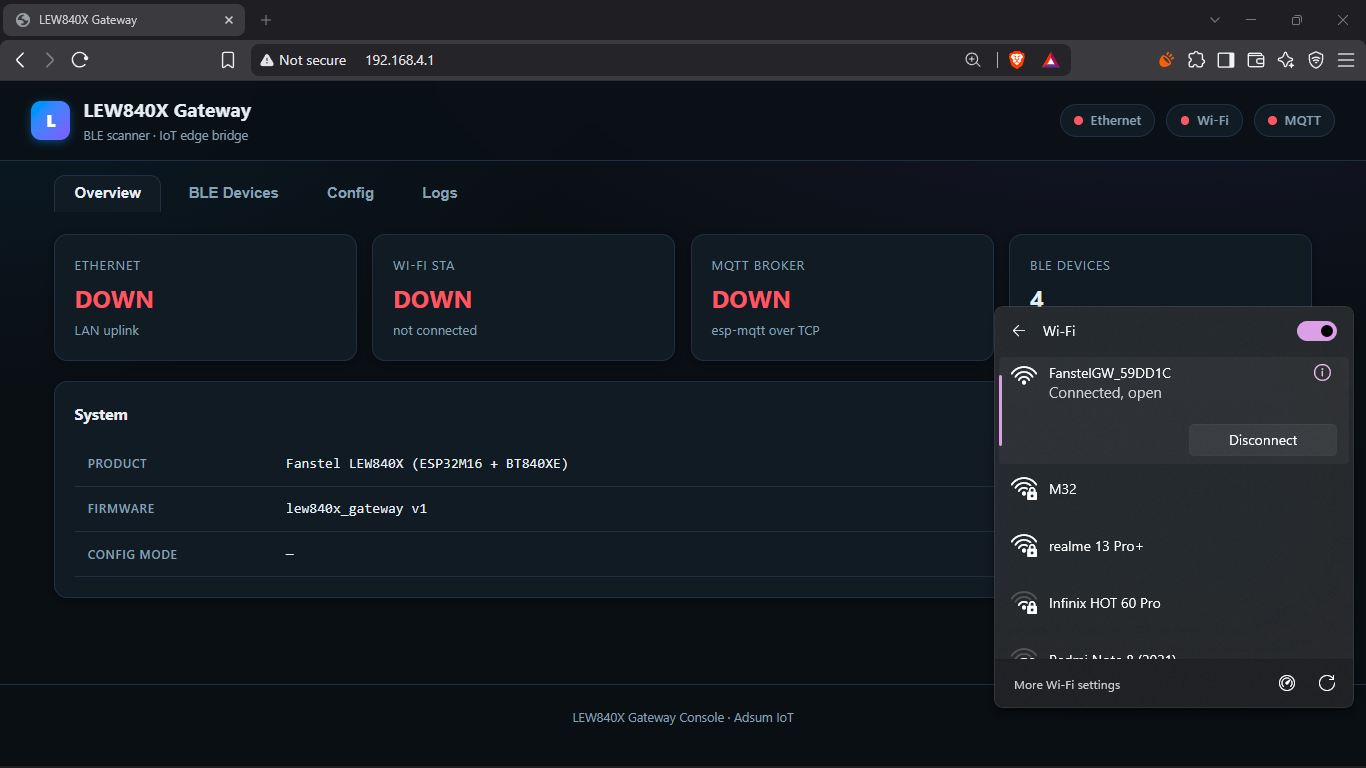1366x768 pixels.
Task: Click the PRODUCT row label
Action: click(117, 463)
